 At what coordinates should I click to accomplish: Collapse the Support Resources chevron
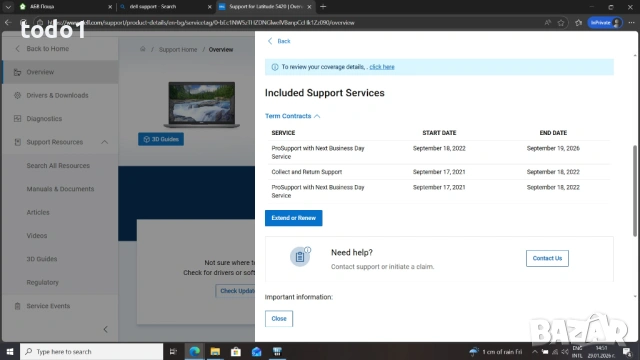pyautogui.click(x=104, y=142)
